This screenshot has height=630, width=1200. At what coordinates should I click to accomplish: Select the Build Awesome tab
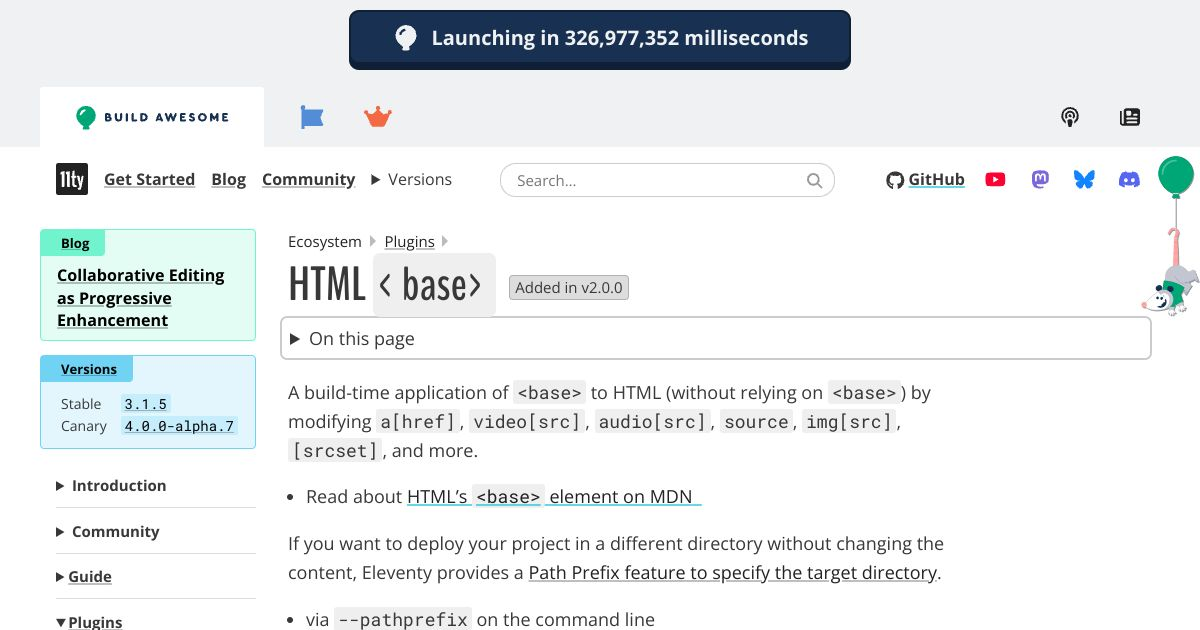(152, 117)
